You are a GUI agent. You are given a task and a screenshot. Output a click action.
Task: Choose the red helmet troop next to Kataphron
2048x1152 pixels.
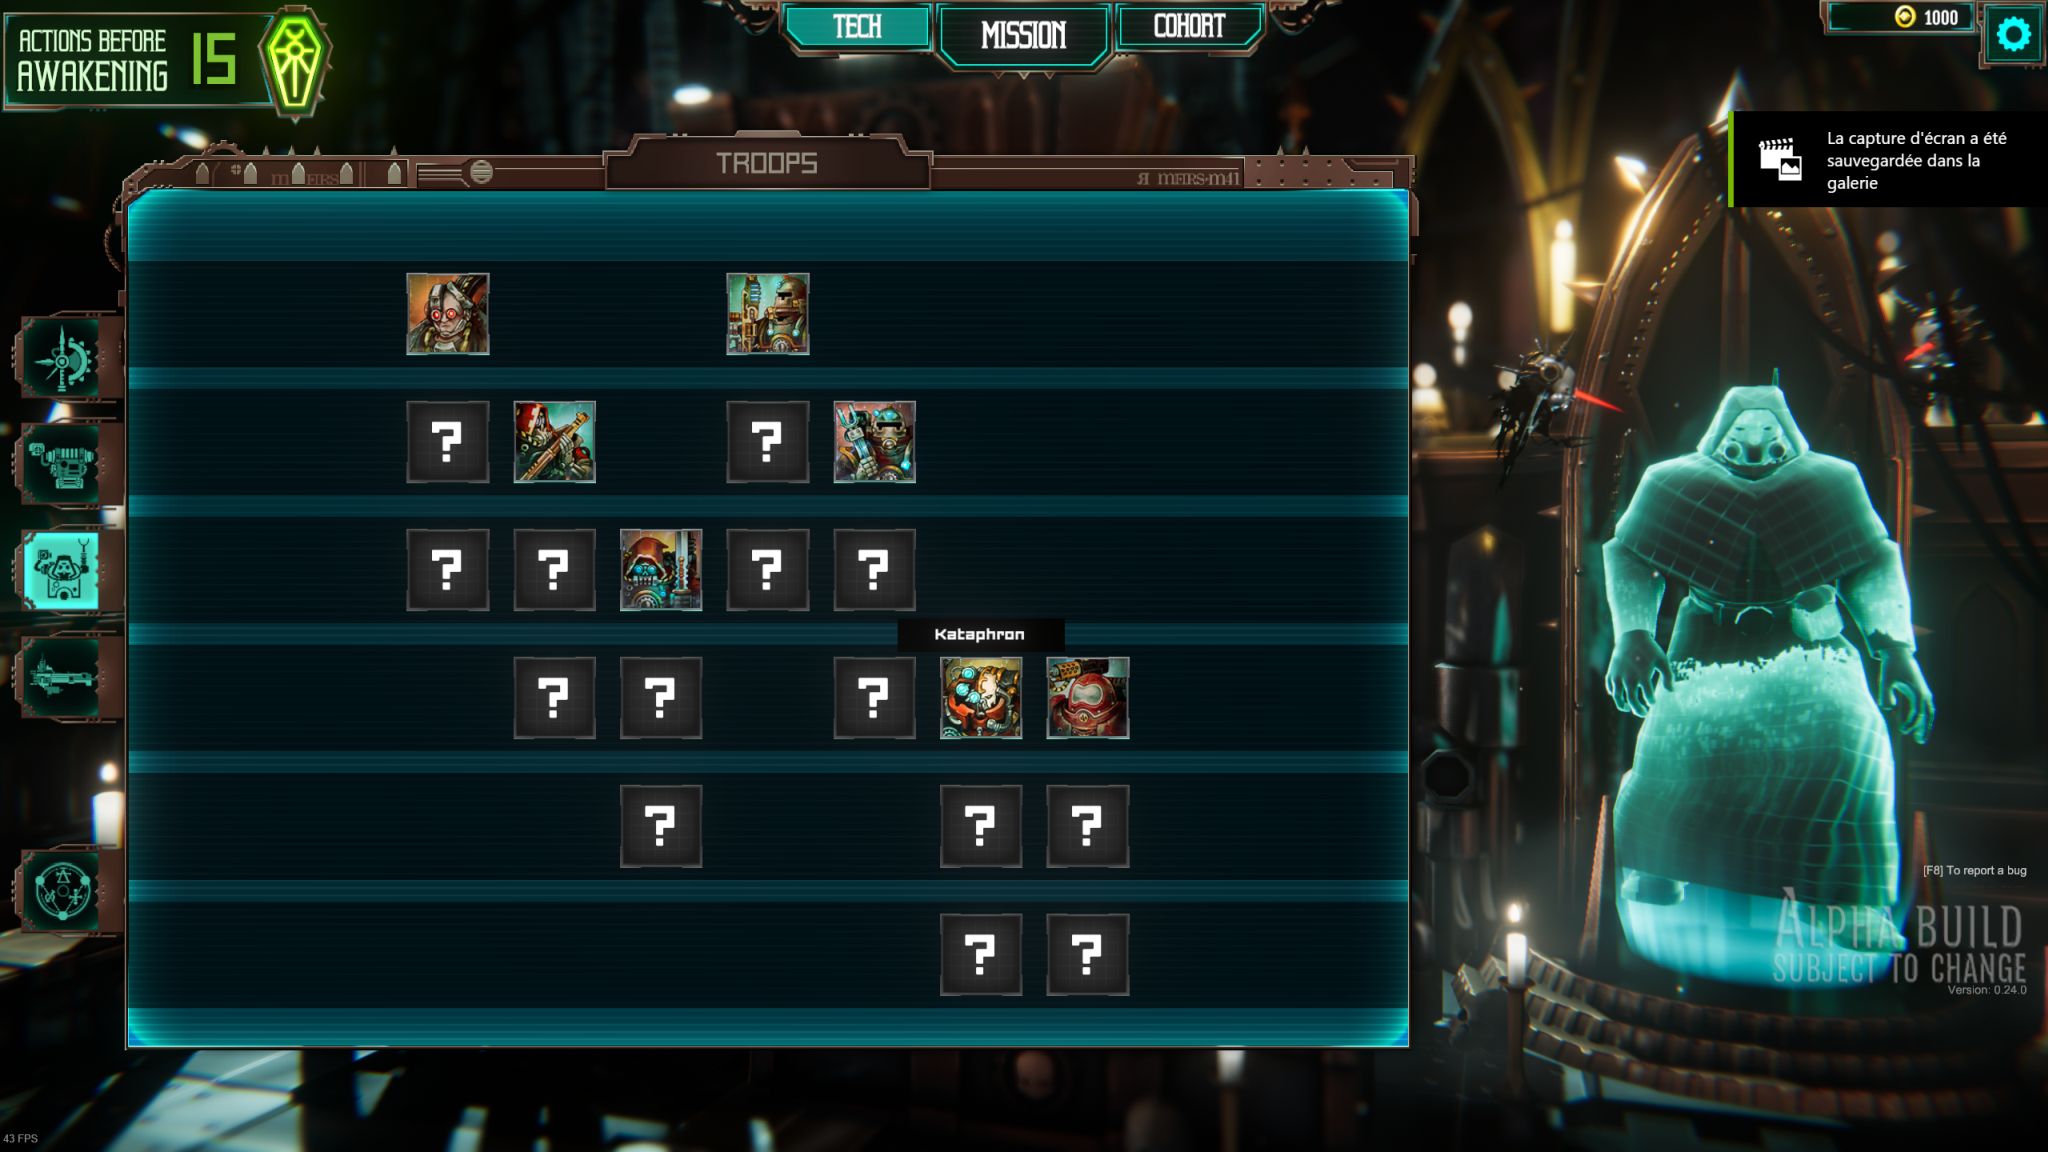click(x=1088, y=698)
